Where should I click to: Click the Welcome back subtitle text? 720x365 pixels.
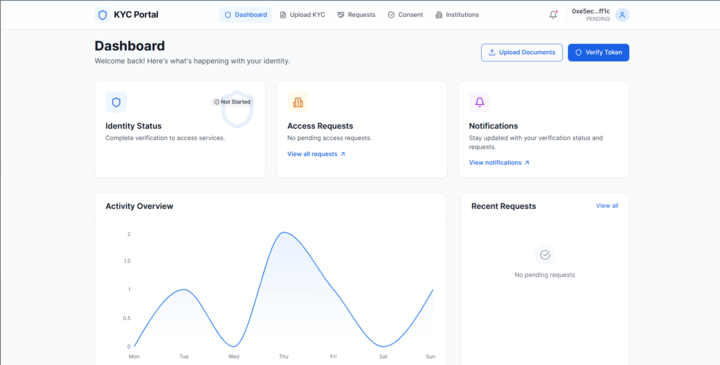click(x=192, y=61)
